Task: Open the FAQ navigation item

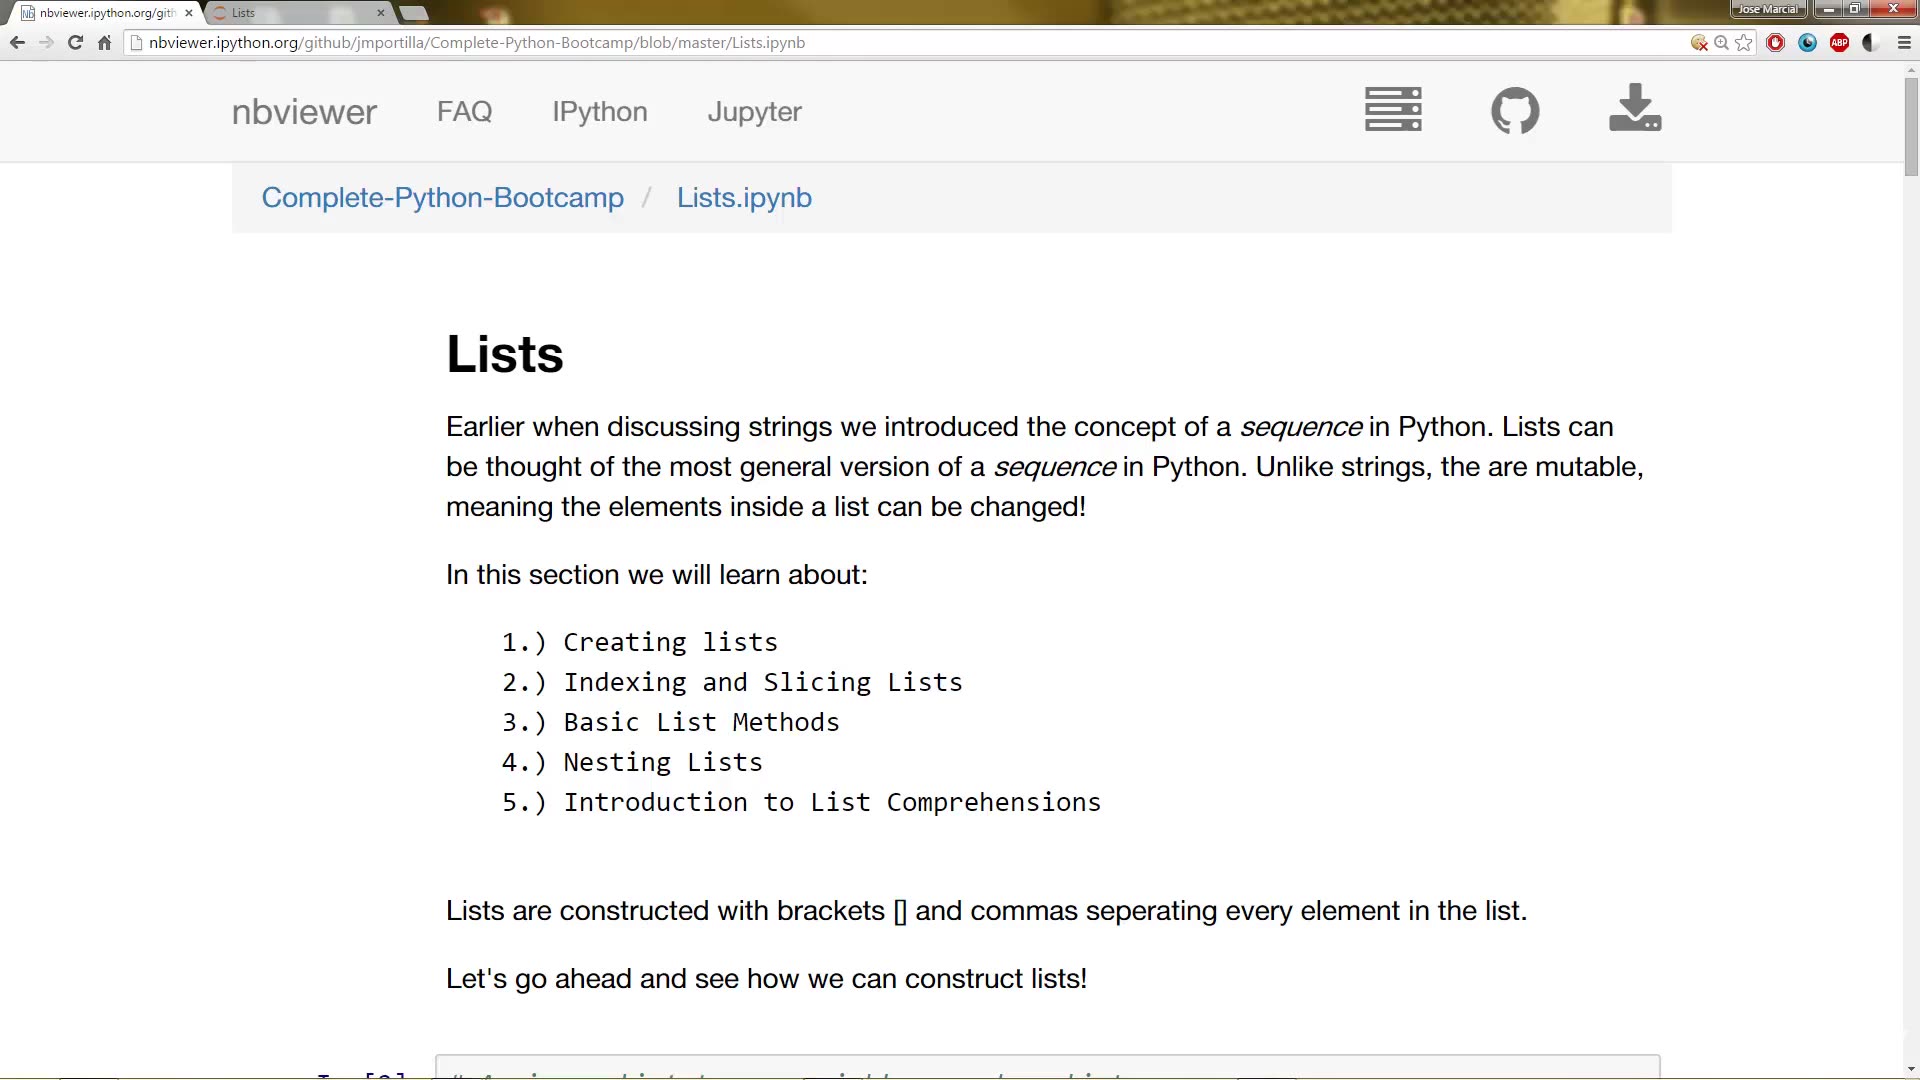Action: coord(465,111)
